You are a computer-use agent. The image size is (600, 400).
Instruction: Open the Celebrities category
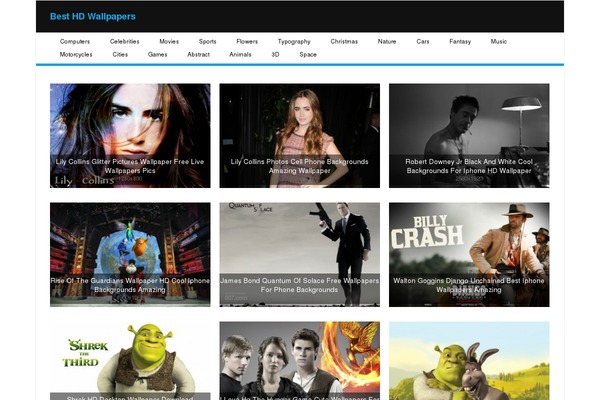(124, 41)
